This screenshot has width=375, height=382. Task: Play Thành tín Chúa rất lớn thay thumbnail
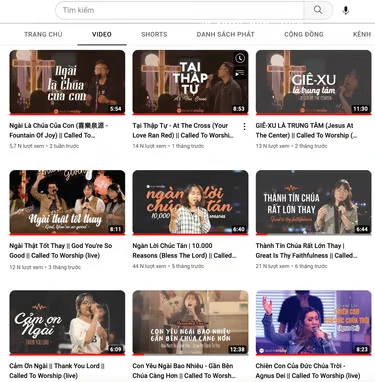[314, 202]
